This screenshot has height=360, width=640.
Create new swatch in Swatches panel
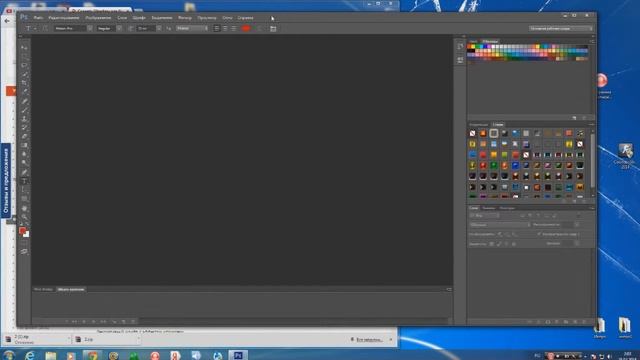(x=574, y=118)
